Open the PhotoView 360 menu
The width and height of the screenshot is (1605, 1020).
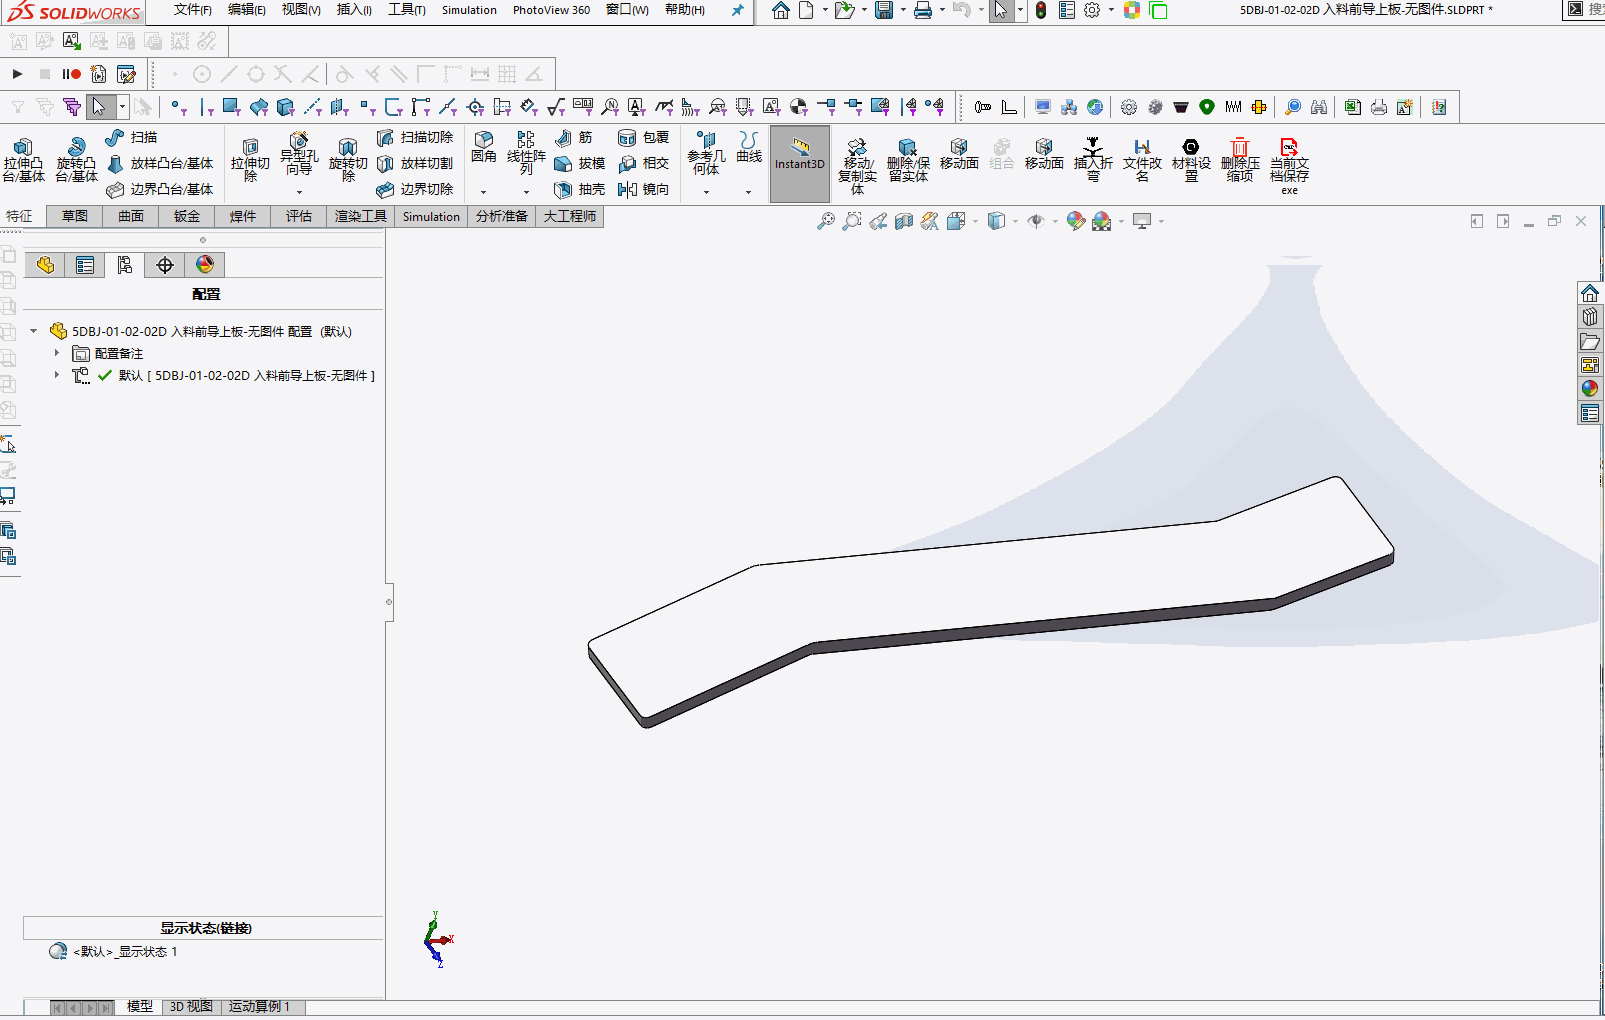[551, 10]
